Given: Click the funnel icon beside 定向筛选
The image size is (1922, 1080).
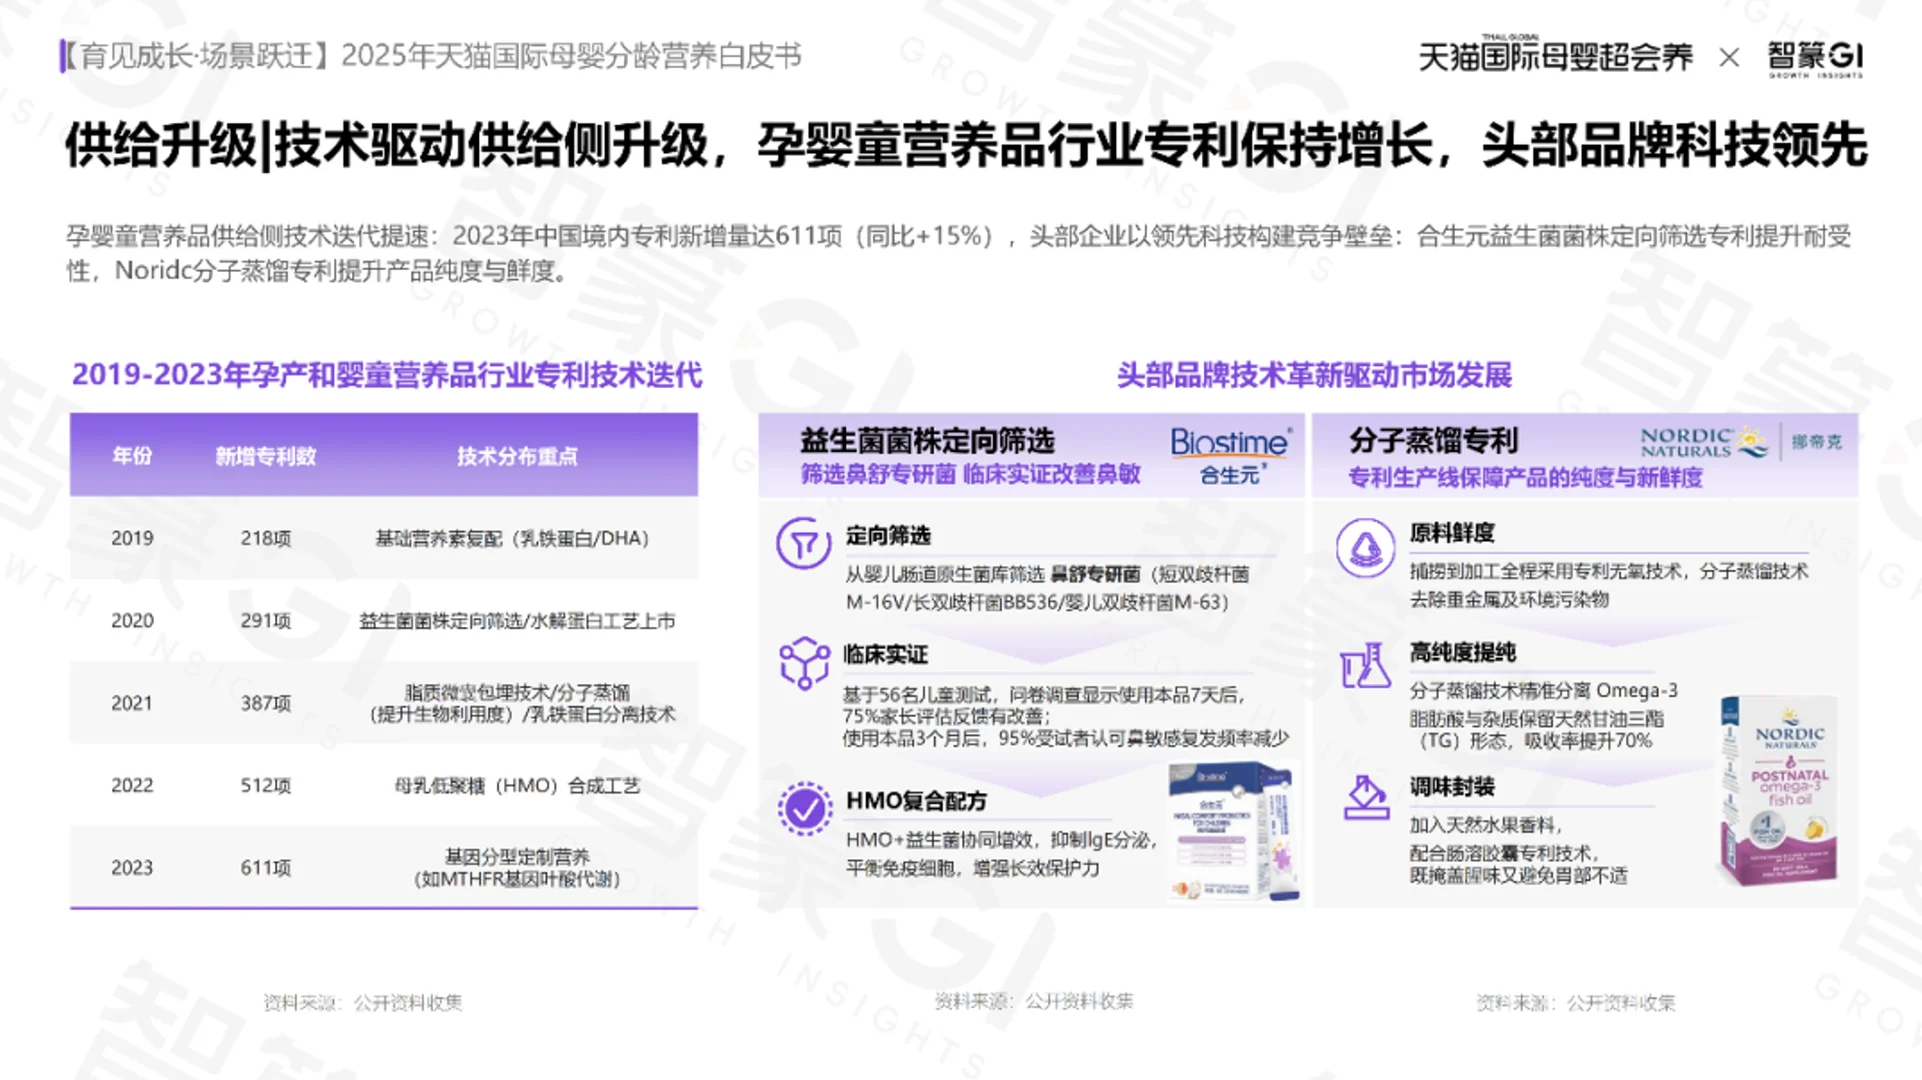Looking at the screenshot, I should tap(803, 543).
